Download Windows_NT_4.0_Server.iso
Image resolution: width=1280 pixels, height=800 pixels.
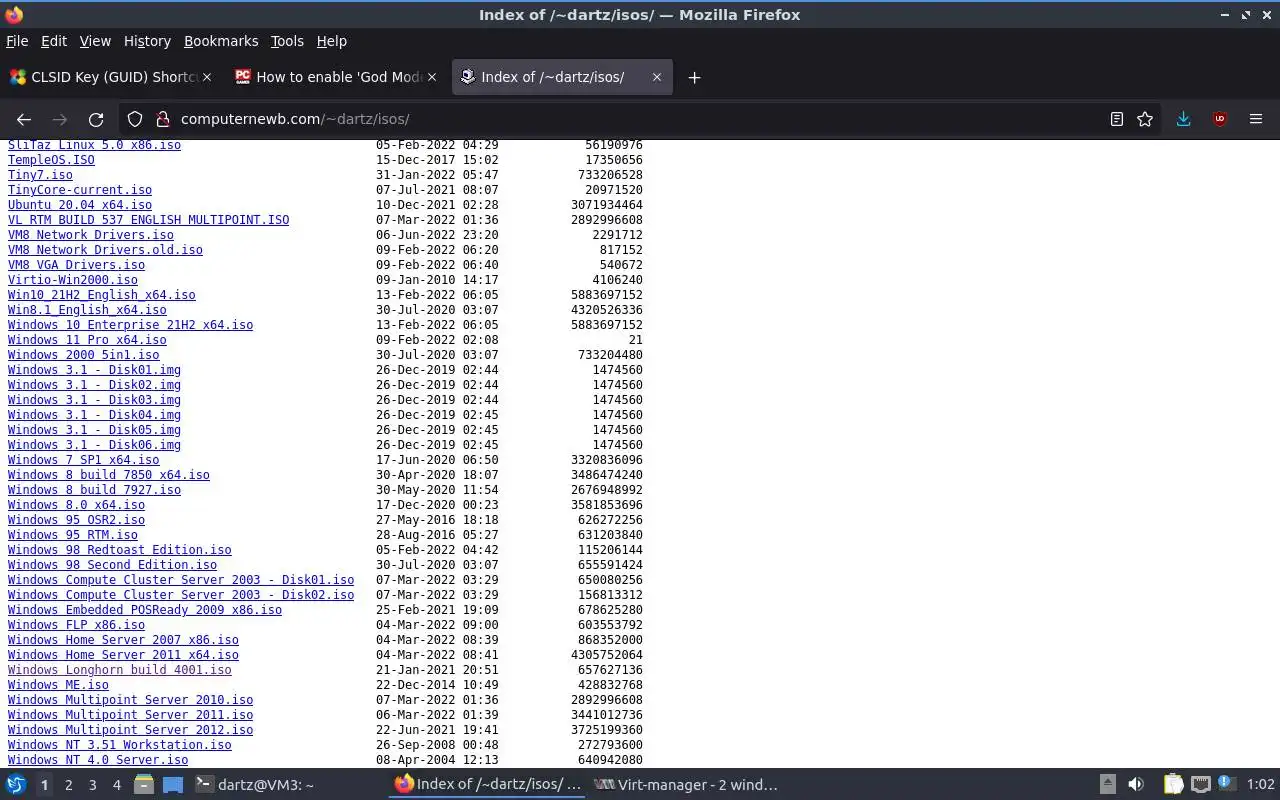(x=98, y=760)
